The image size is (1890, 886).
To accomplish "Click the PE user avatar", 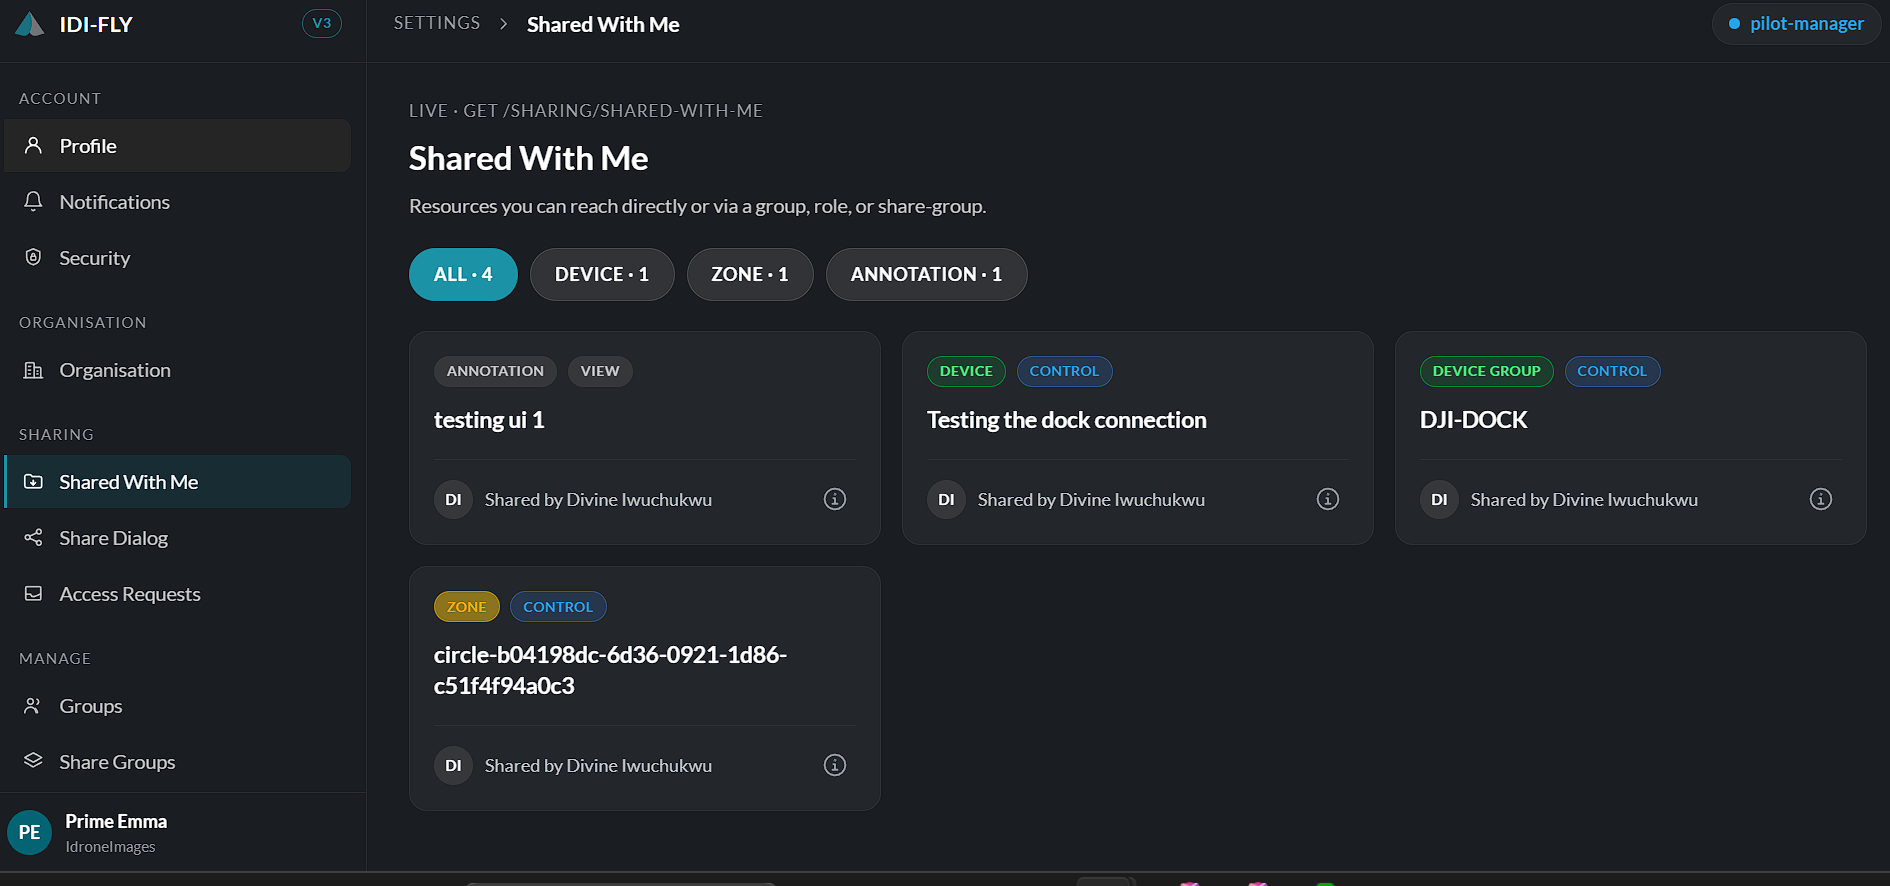I will [x=30, y=832].
